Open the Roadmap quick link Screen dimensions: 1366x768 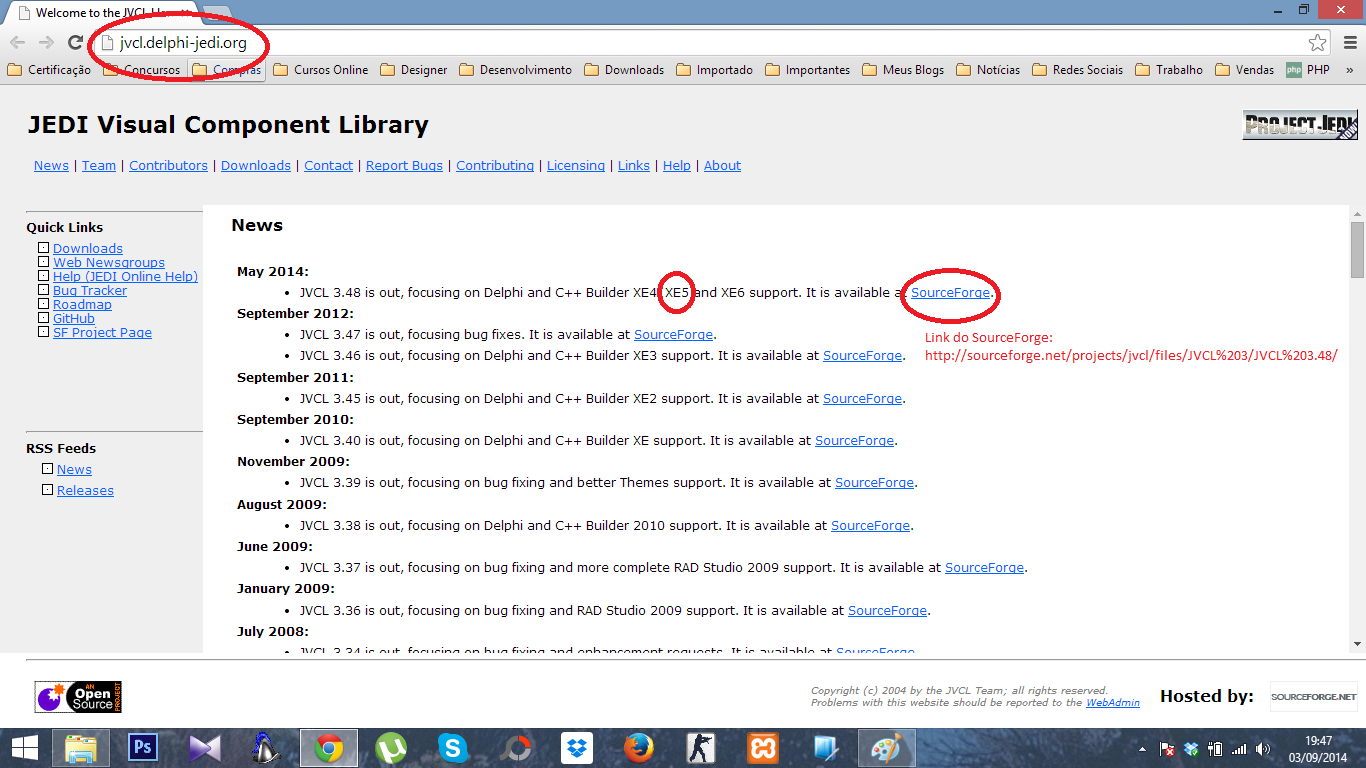point(82,305)
